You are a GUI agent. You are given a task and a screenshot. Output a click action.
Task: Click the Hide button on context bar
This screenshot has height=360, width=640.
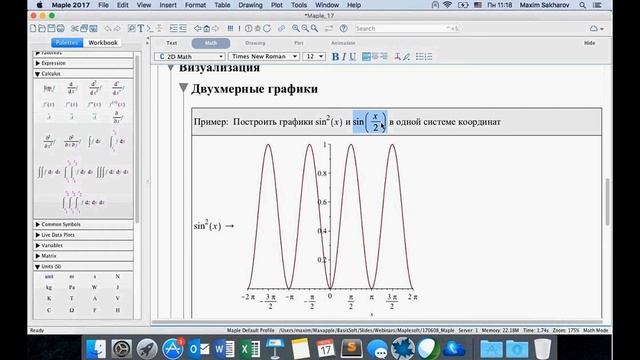589,43
